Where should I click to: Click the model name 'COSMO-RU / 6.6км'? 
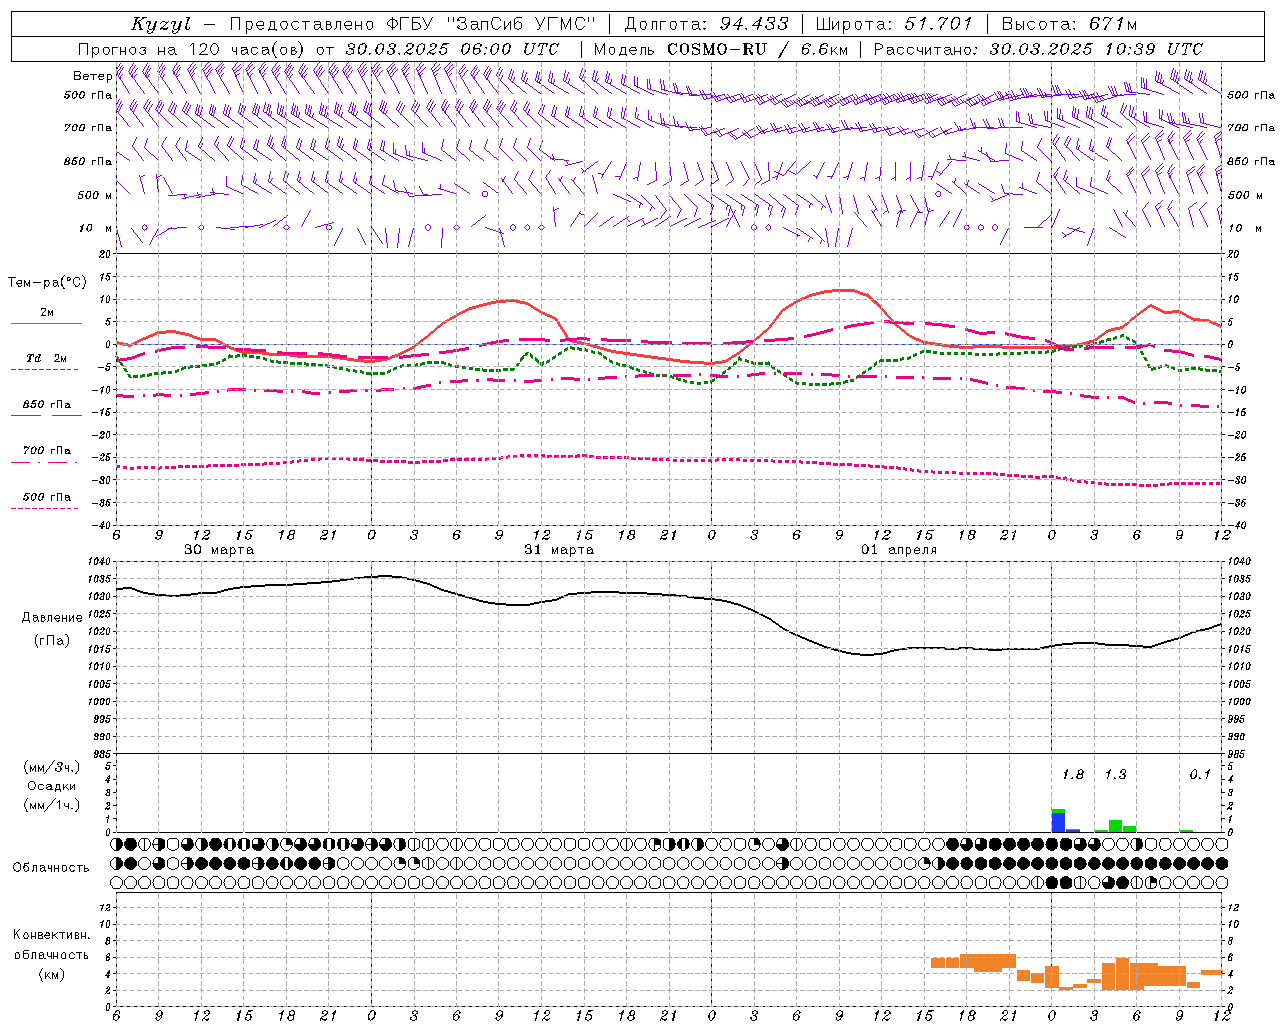(757, 49)
